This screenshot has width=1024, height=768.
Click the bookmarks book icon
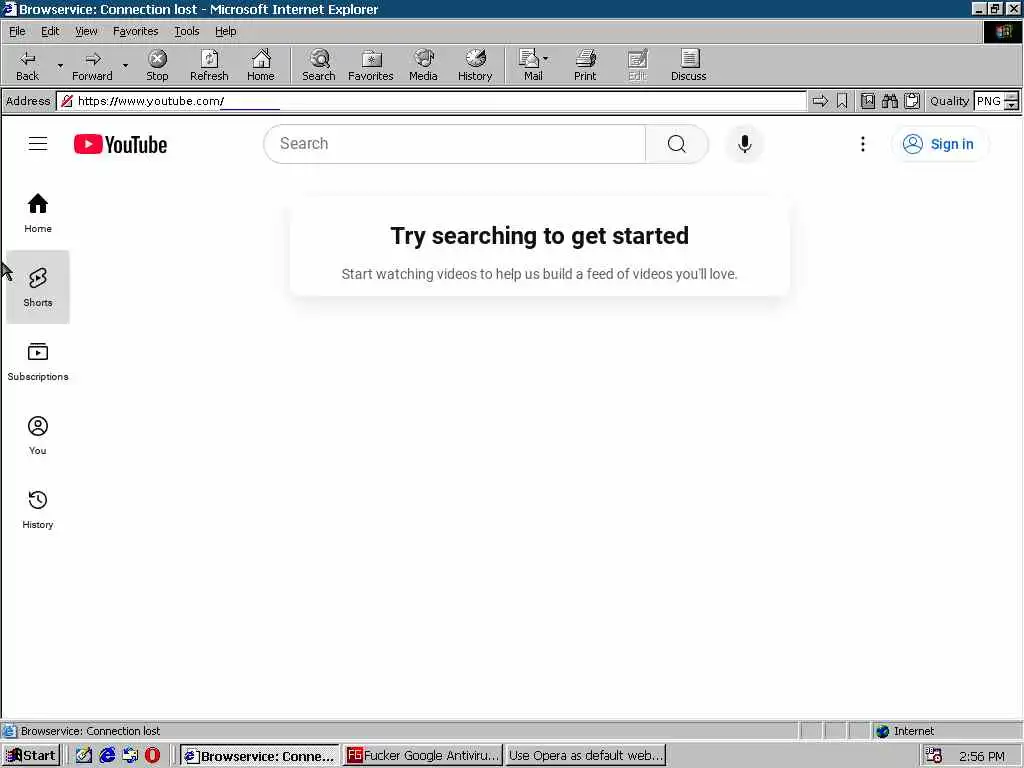(867, 101)
